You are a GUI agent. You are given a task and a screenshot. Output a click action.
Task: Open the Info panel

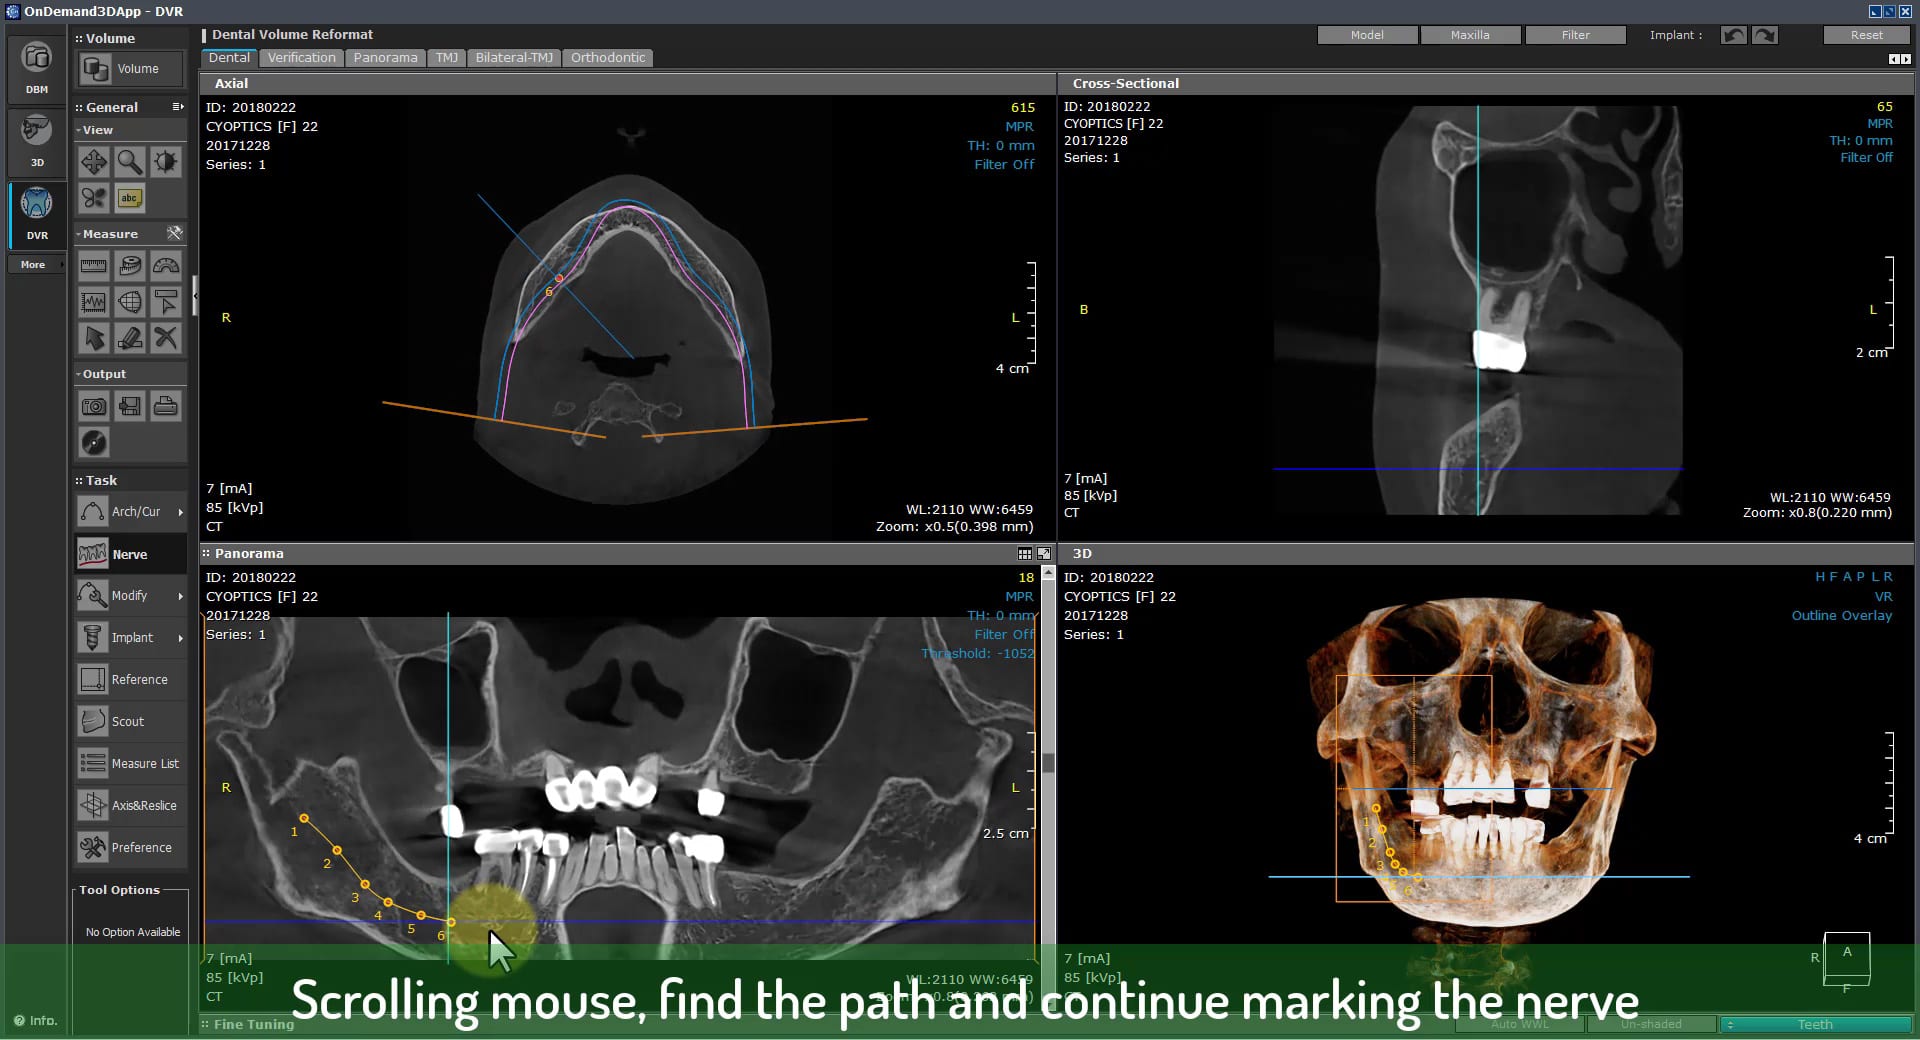click(36, 1021)
